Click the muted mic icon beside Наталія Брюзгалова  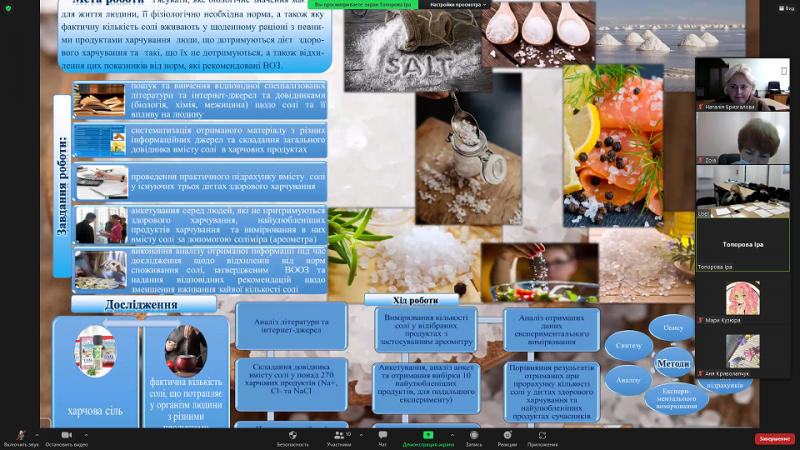(701, 107)
